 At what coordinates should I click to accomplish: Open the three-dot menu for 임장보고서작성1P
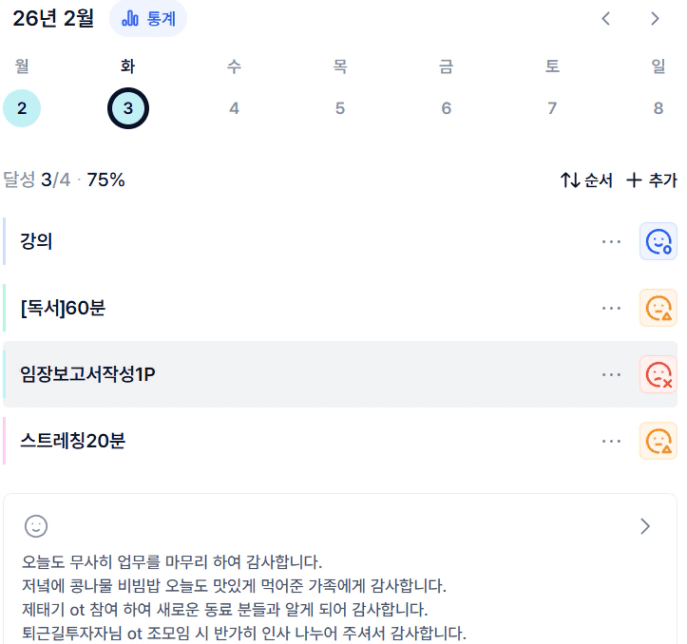[611, 374]
